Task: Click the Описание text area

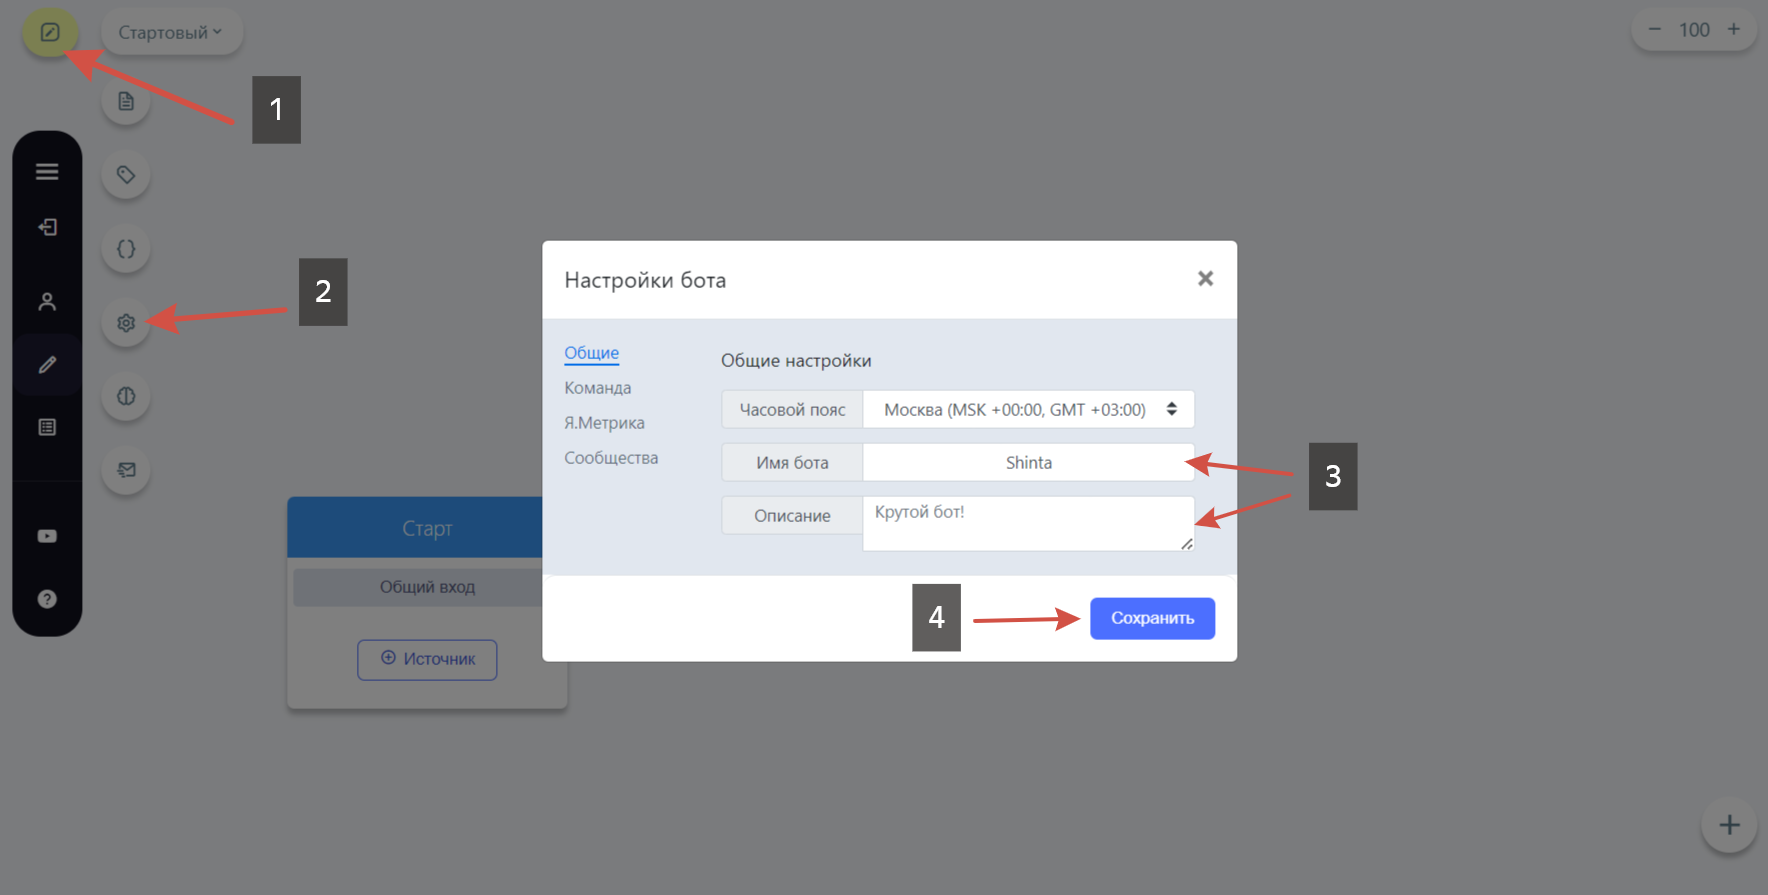Action: click(x=1028, y=523)
